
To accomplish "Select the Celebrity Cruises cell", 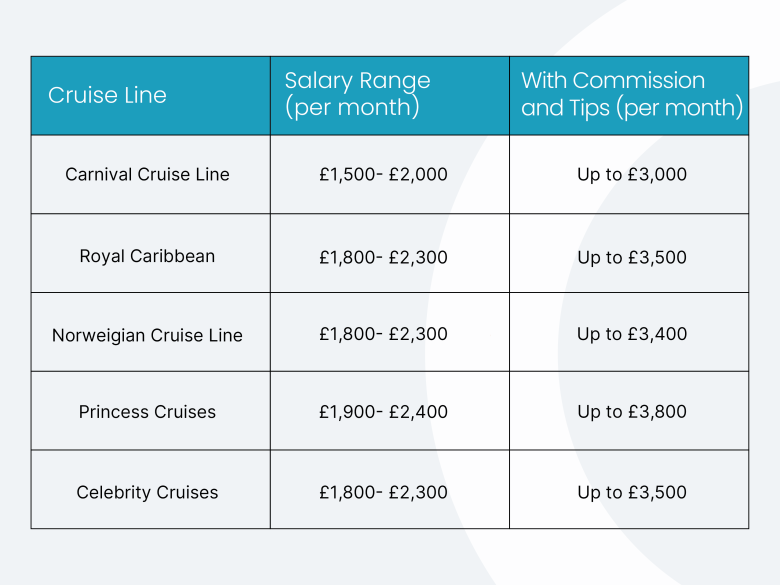I will [151, 489].
